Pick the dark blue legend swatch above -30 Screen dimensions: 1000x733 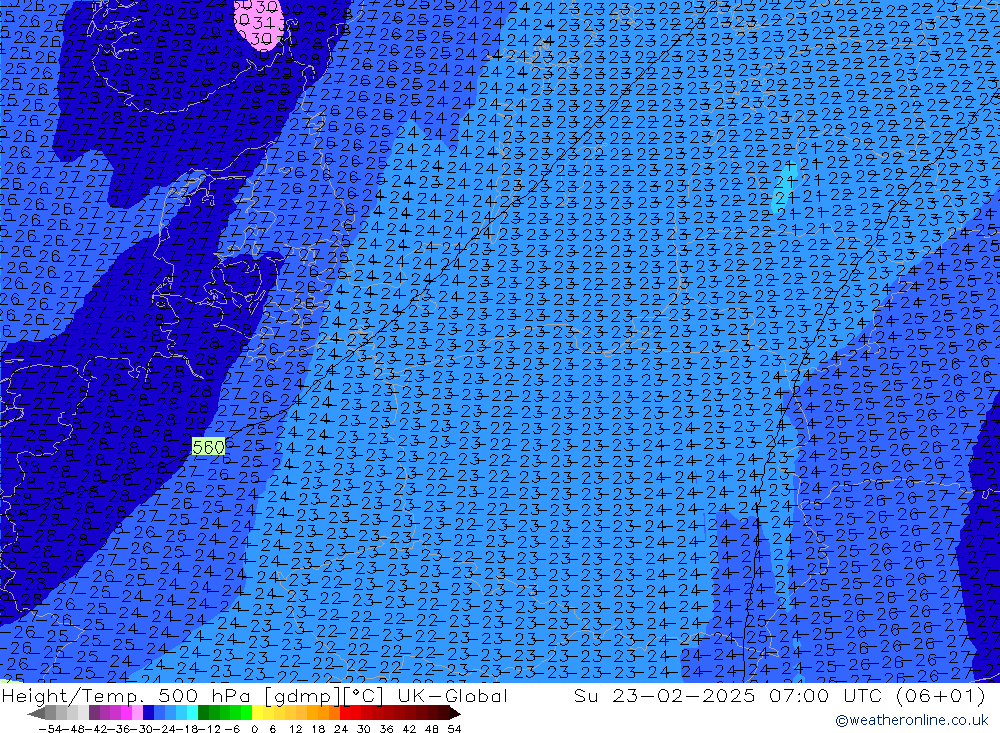pyautogui.click(x=148, y=713)
